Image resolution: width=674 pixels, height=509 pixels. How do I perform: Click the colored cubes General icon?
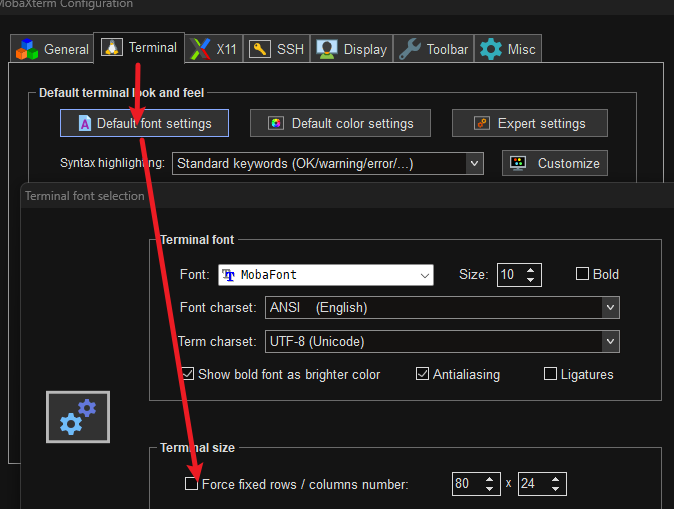click(x=27, y=49)
